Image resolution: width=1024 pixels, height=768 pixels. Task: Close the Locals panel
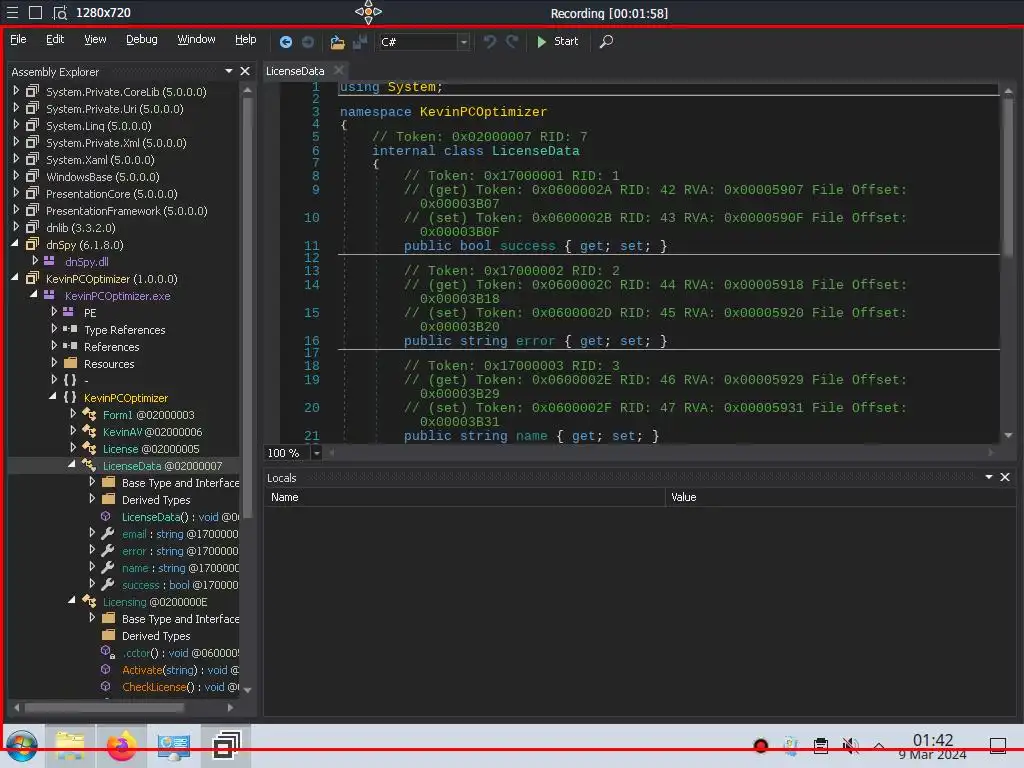click(x=1005, y=477)
